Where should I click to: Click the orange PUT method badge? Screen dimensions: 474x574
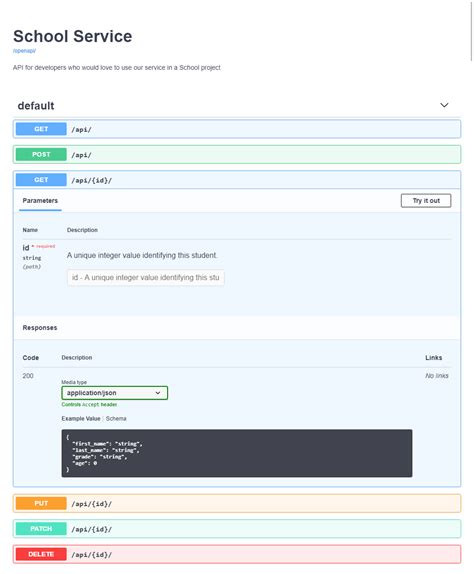pyautogui.click(x=41, y=503)
